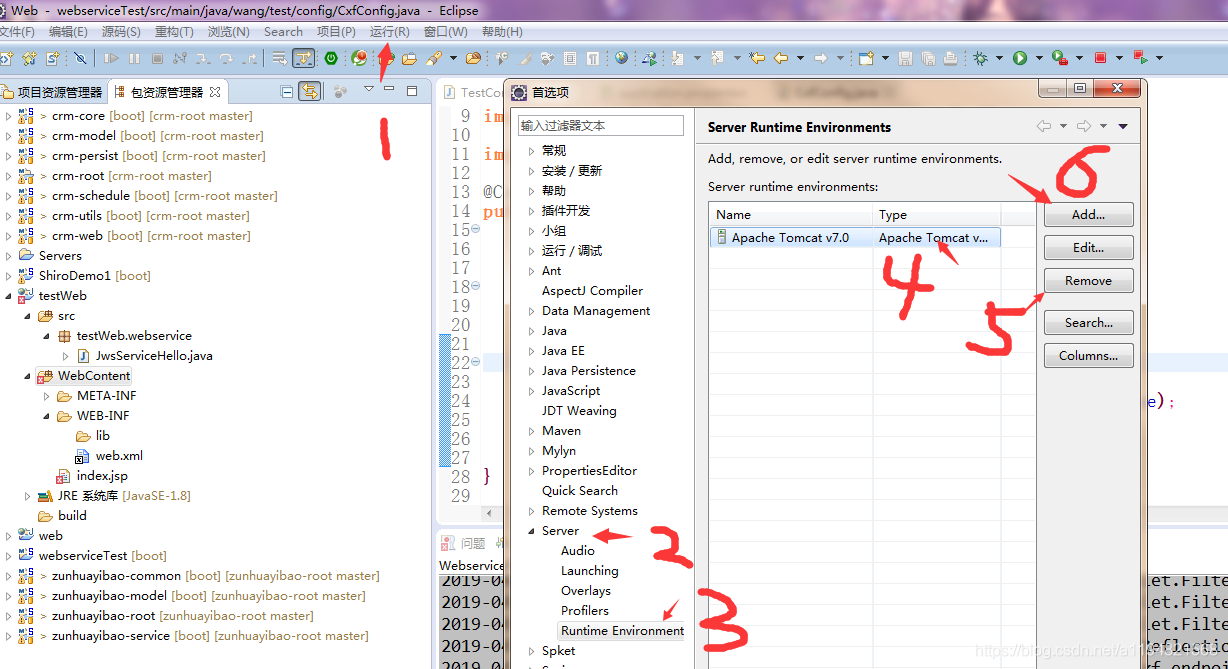This screenshot has width=1228, height=669.
Task: Select Quick Search preferences entry
Action: (x=580, y=491)
